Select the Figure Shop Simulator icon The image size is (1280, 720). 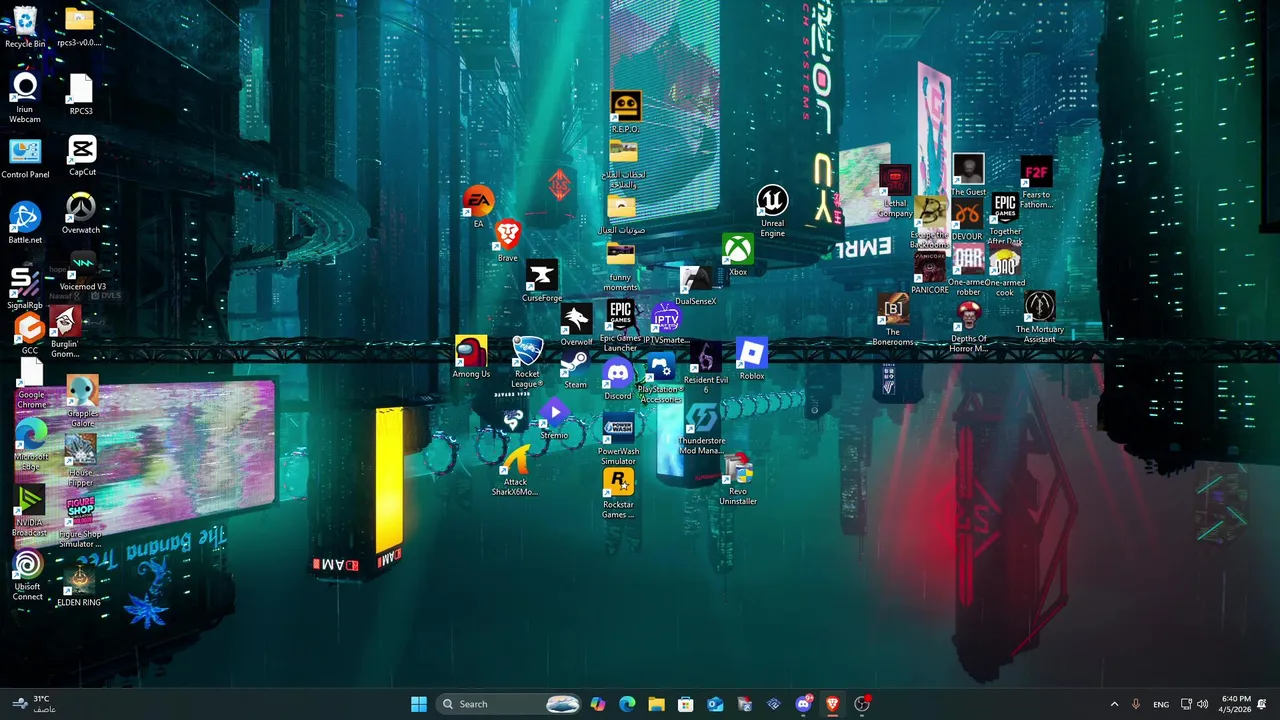coord(80,522)
